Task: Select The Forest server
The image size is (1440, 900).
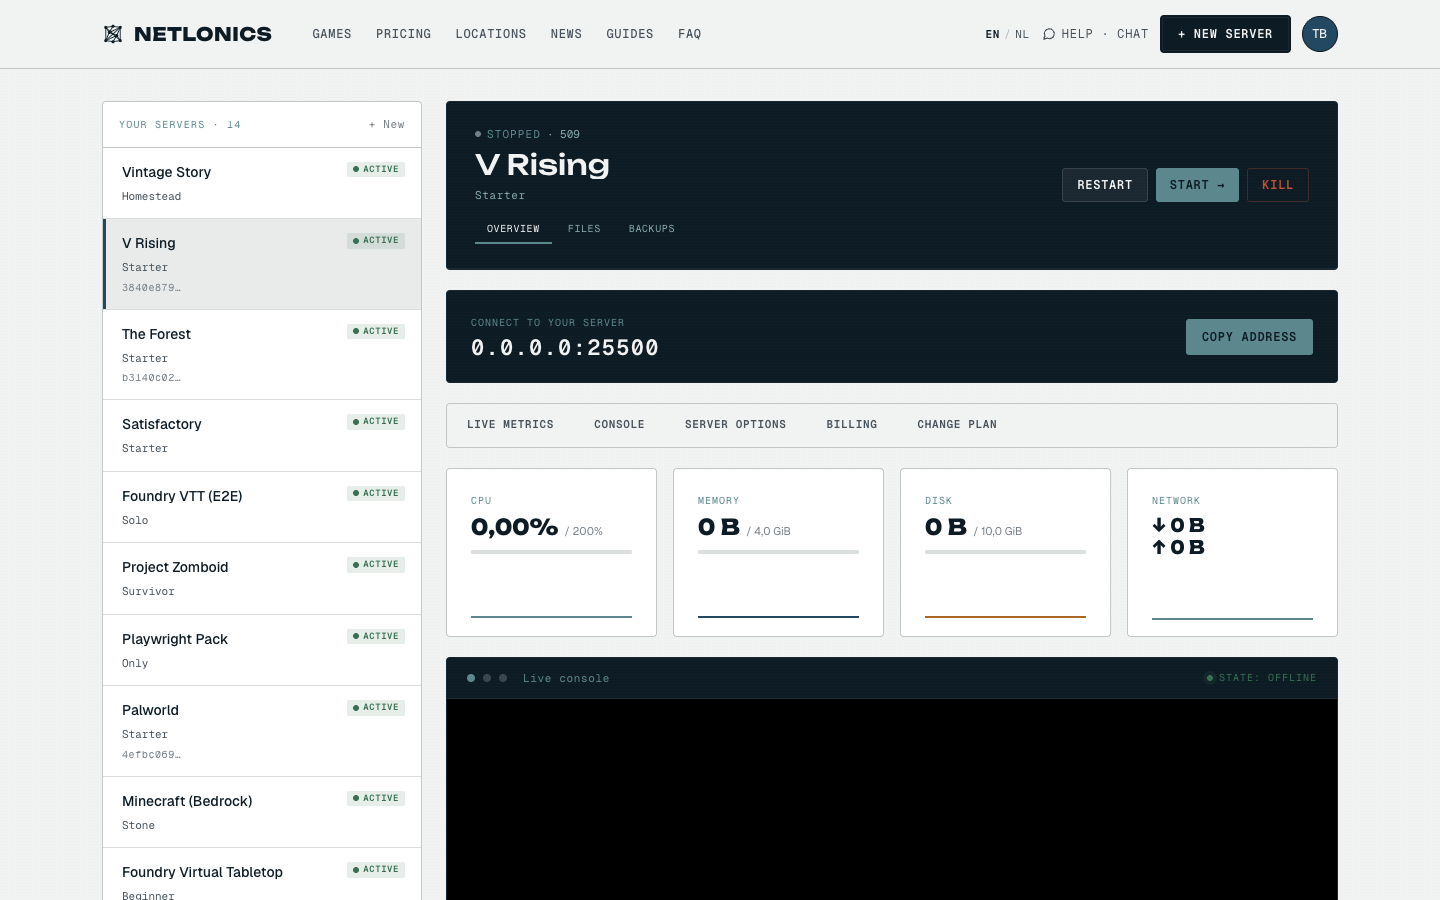Action: click(x=262, y=355)
